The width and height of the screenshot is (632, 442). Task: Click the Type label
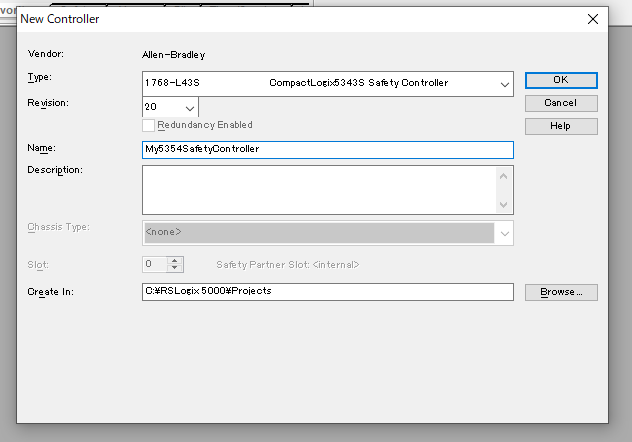pyautogui.click(x=40, y=77)
